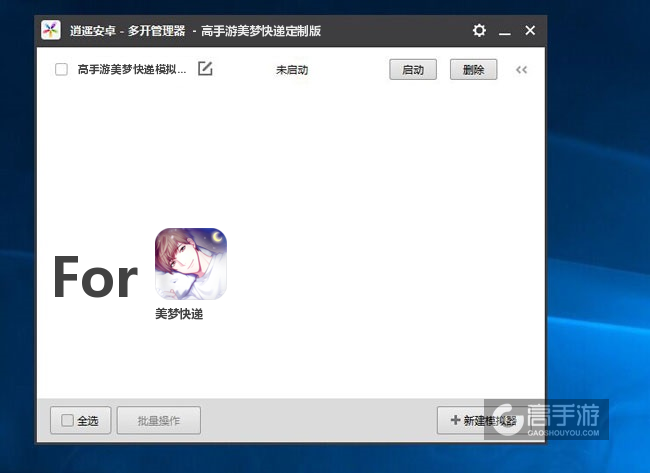
Task: Click the 美梦快递 caption under the icon
Action: [179, 314]
